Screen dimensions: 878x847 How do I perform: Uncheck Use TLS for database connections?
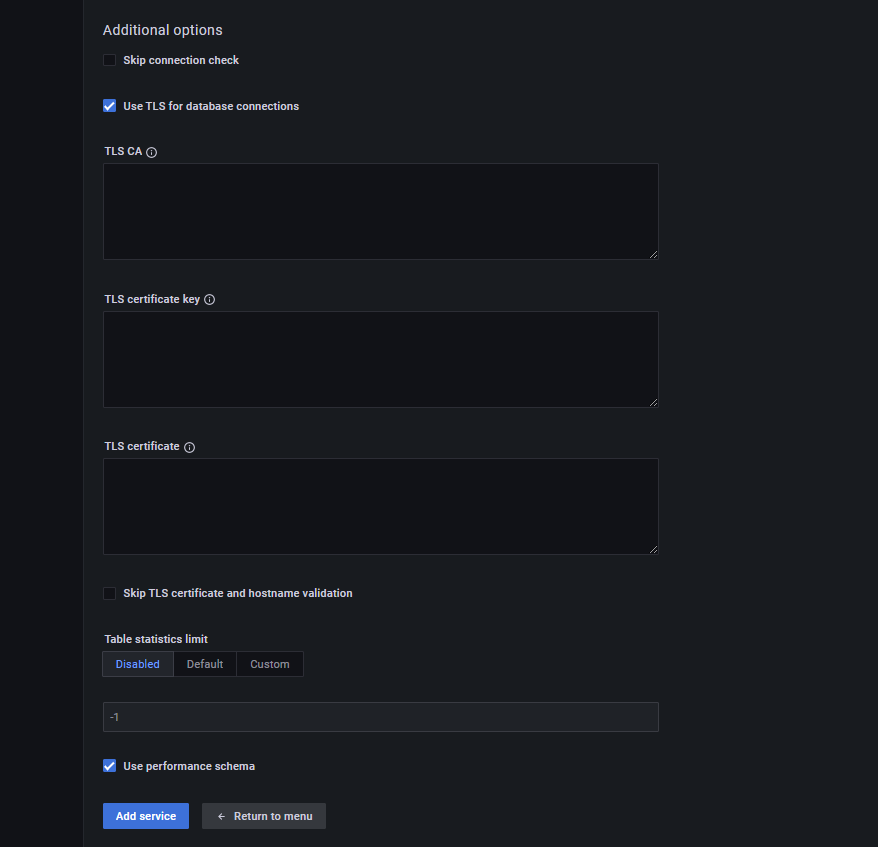110,106
